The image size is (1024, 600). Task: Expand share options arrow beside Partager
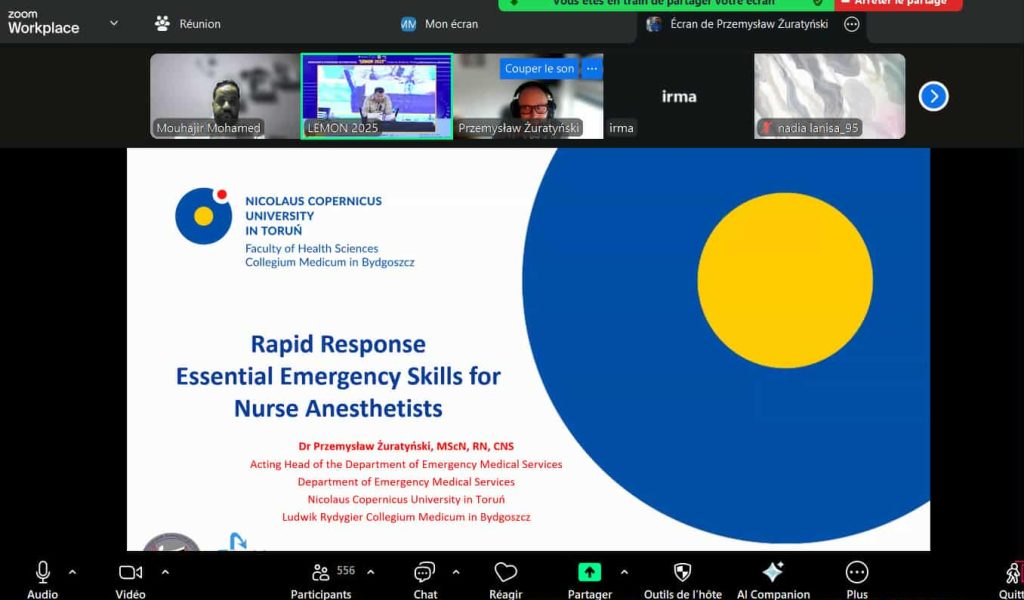coord(624,572)
